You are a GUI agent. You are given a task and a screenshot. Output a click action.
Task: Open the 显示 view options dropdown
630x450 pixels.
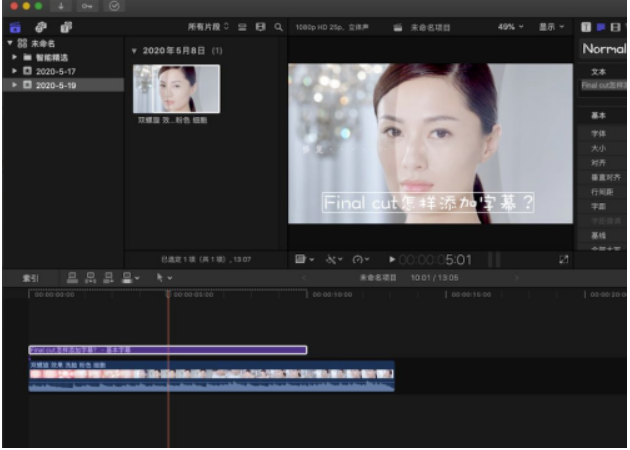551,27
